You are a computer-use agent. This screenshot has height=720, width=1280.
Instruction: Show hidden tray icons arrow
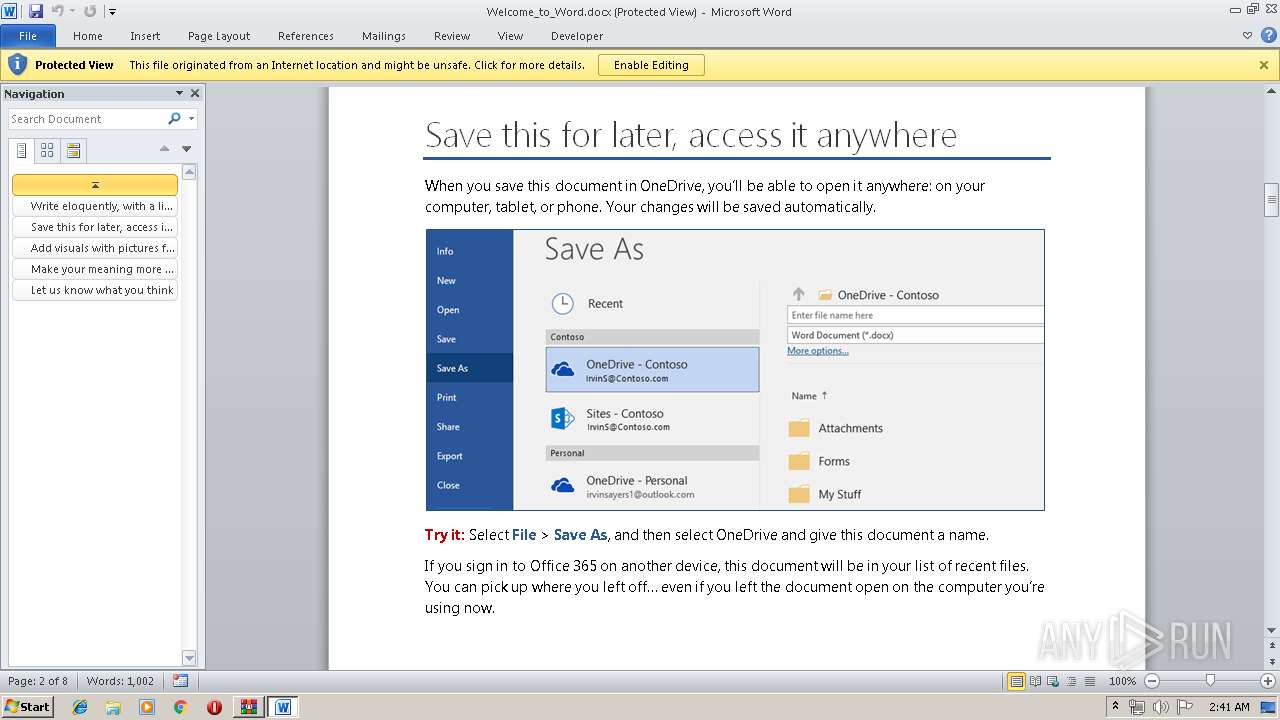[1116, 706]
